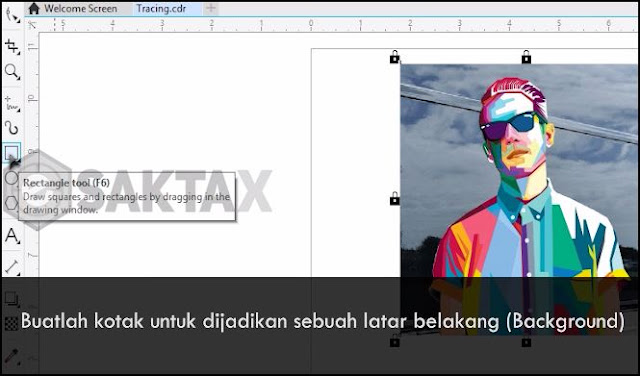Select the Shape tool
The height and width of the screenshot is (376, 640).
point(12,16)
